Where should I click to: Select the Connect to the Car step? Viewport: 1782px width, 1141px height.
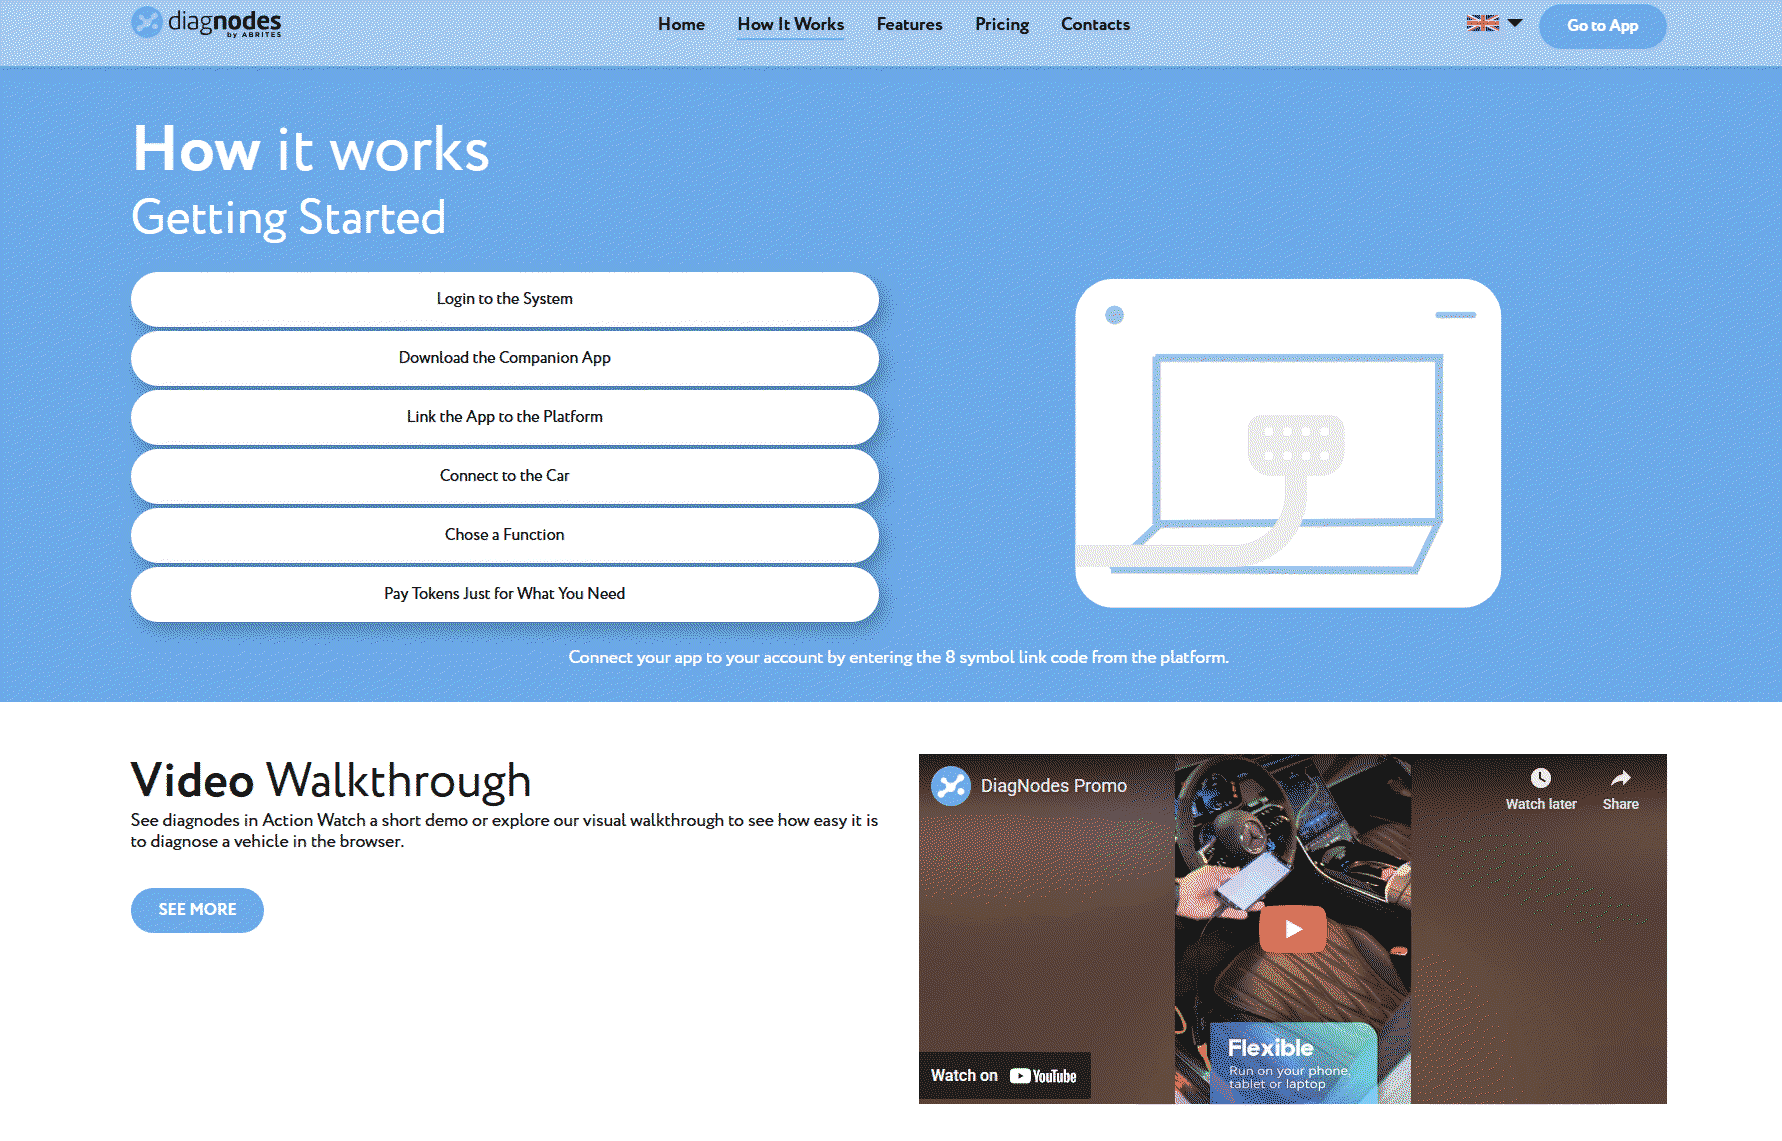[x=504, y=476]
